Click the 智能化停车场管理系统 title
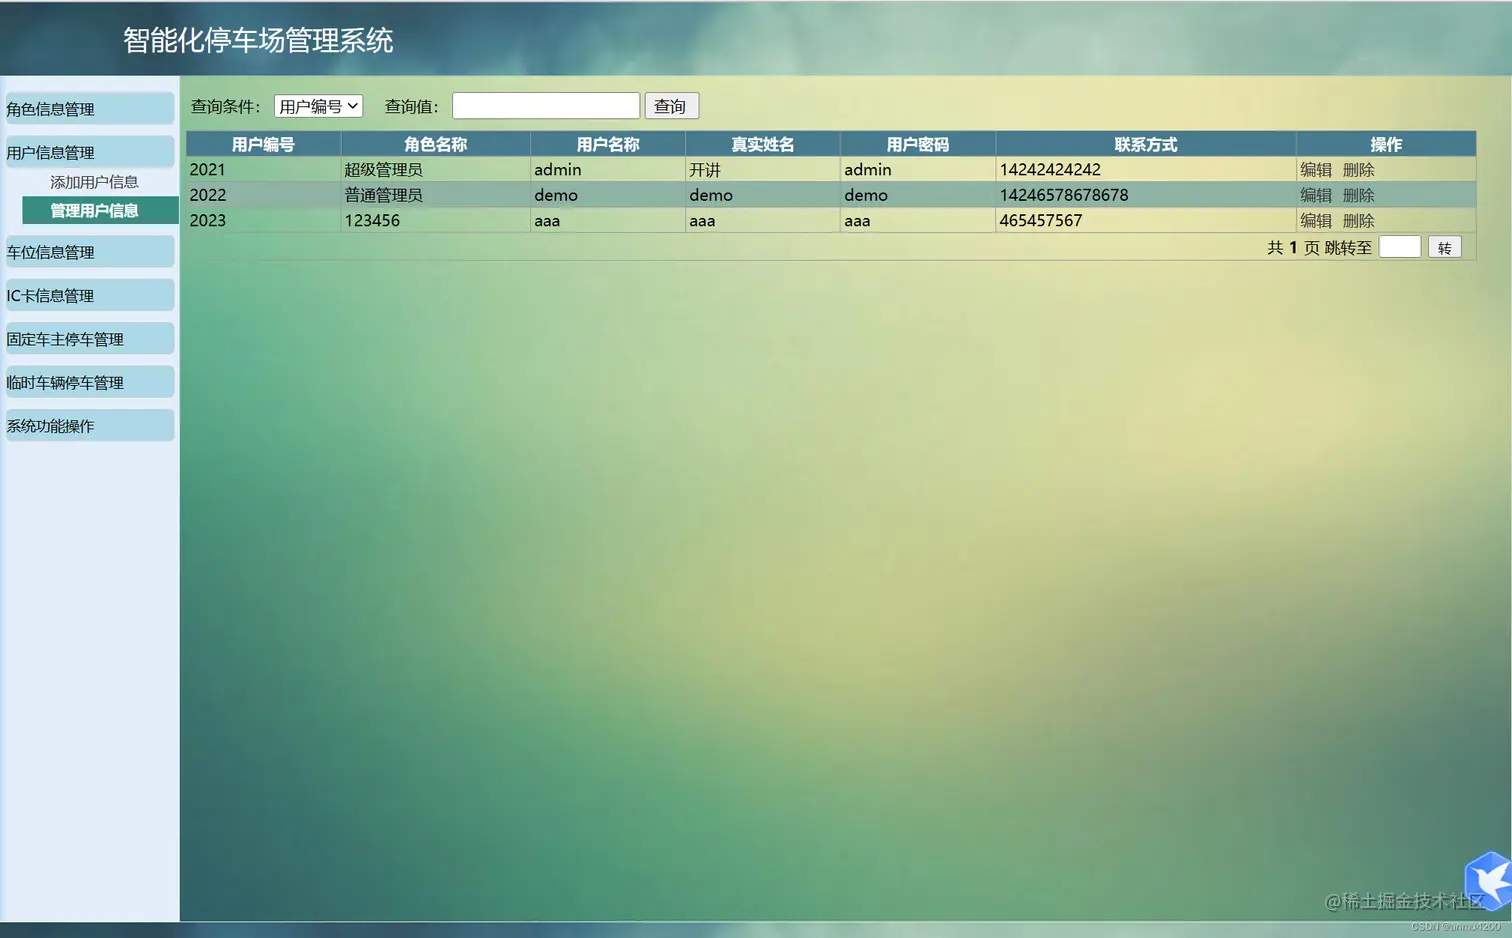Screen dimensions: 1512x938 258,40
